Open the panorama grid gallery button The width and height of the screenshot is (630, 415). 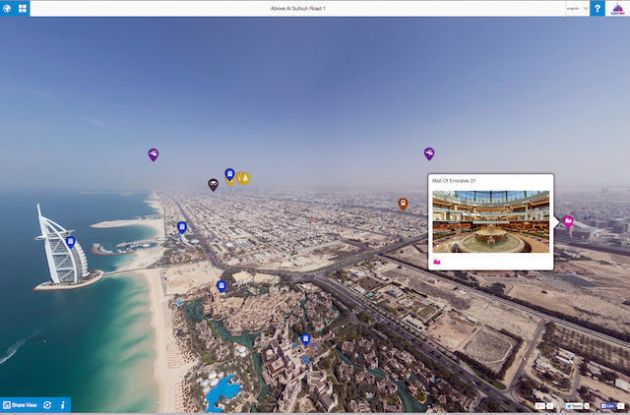pyautogui.click(x=22, y=8)
